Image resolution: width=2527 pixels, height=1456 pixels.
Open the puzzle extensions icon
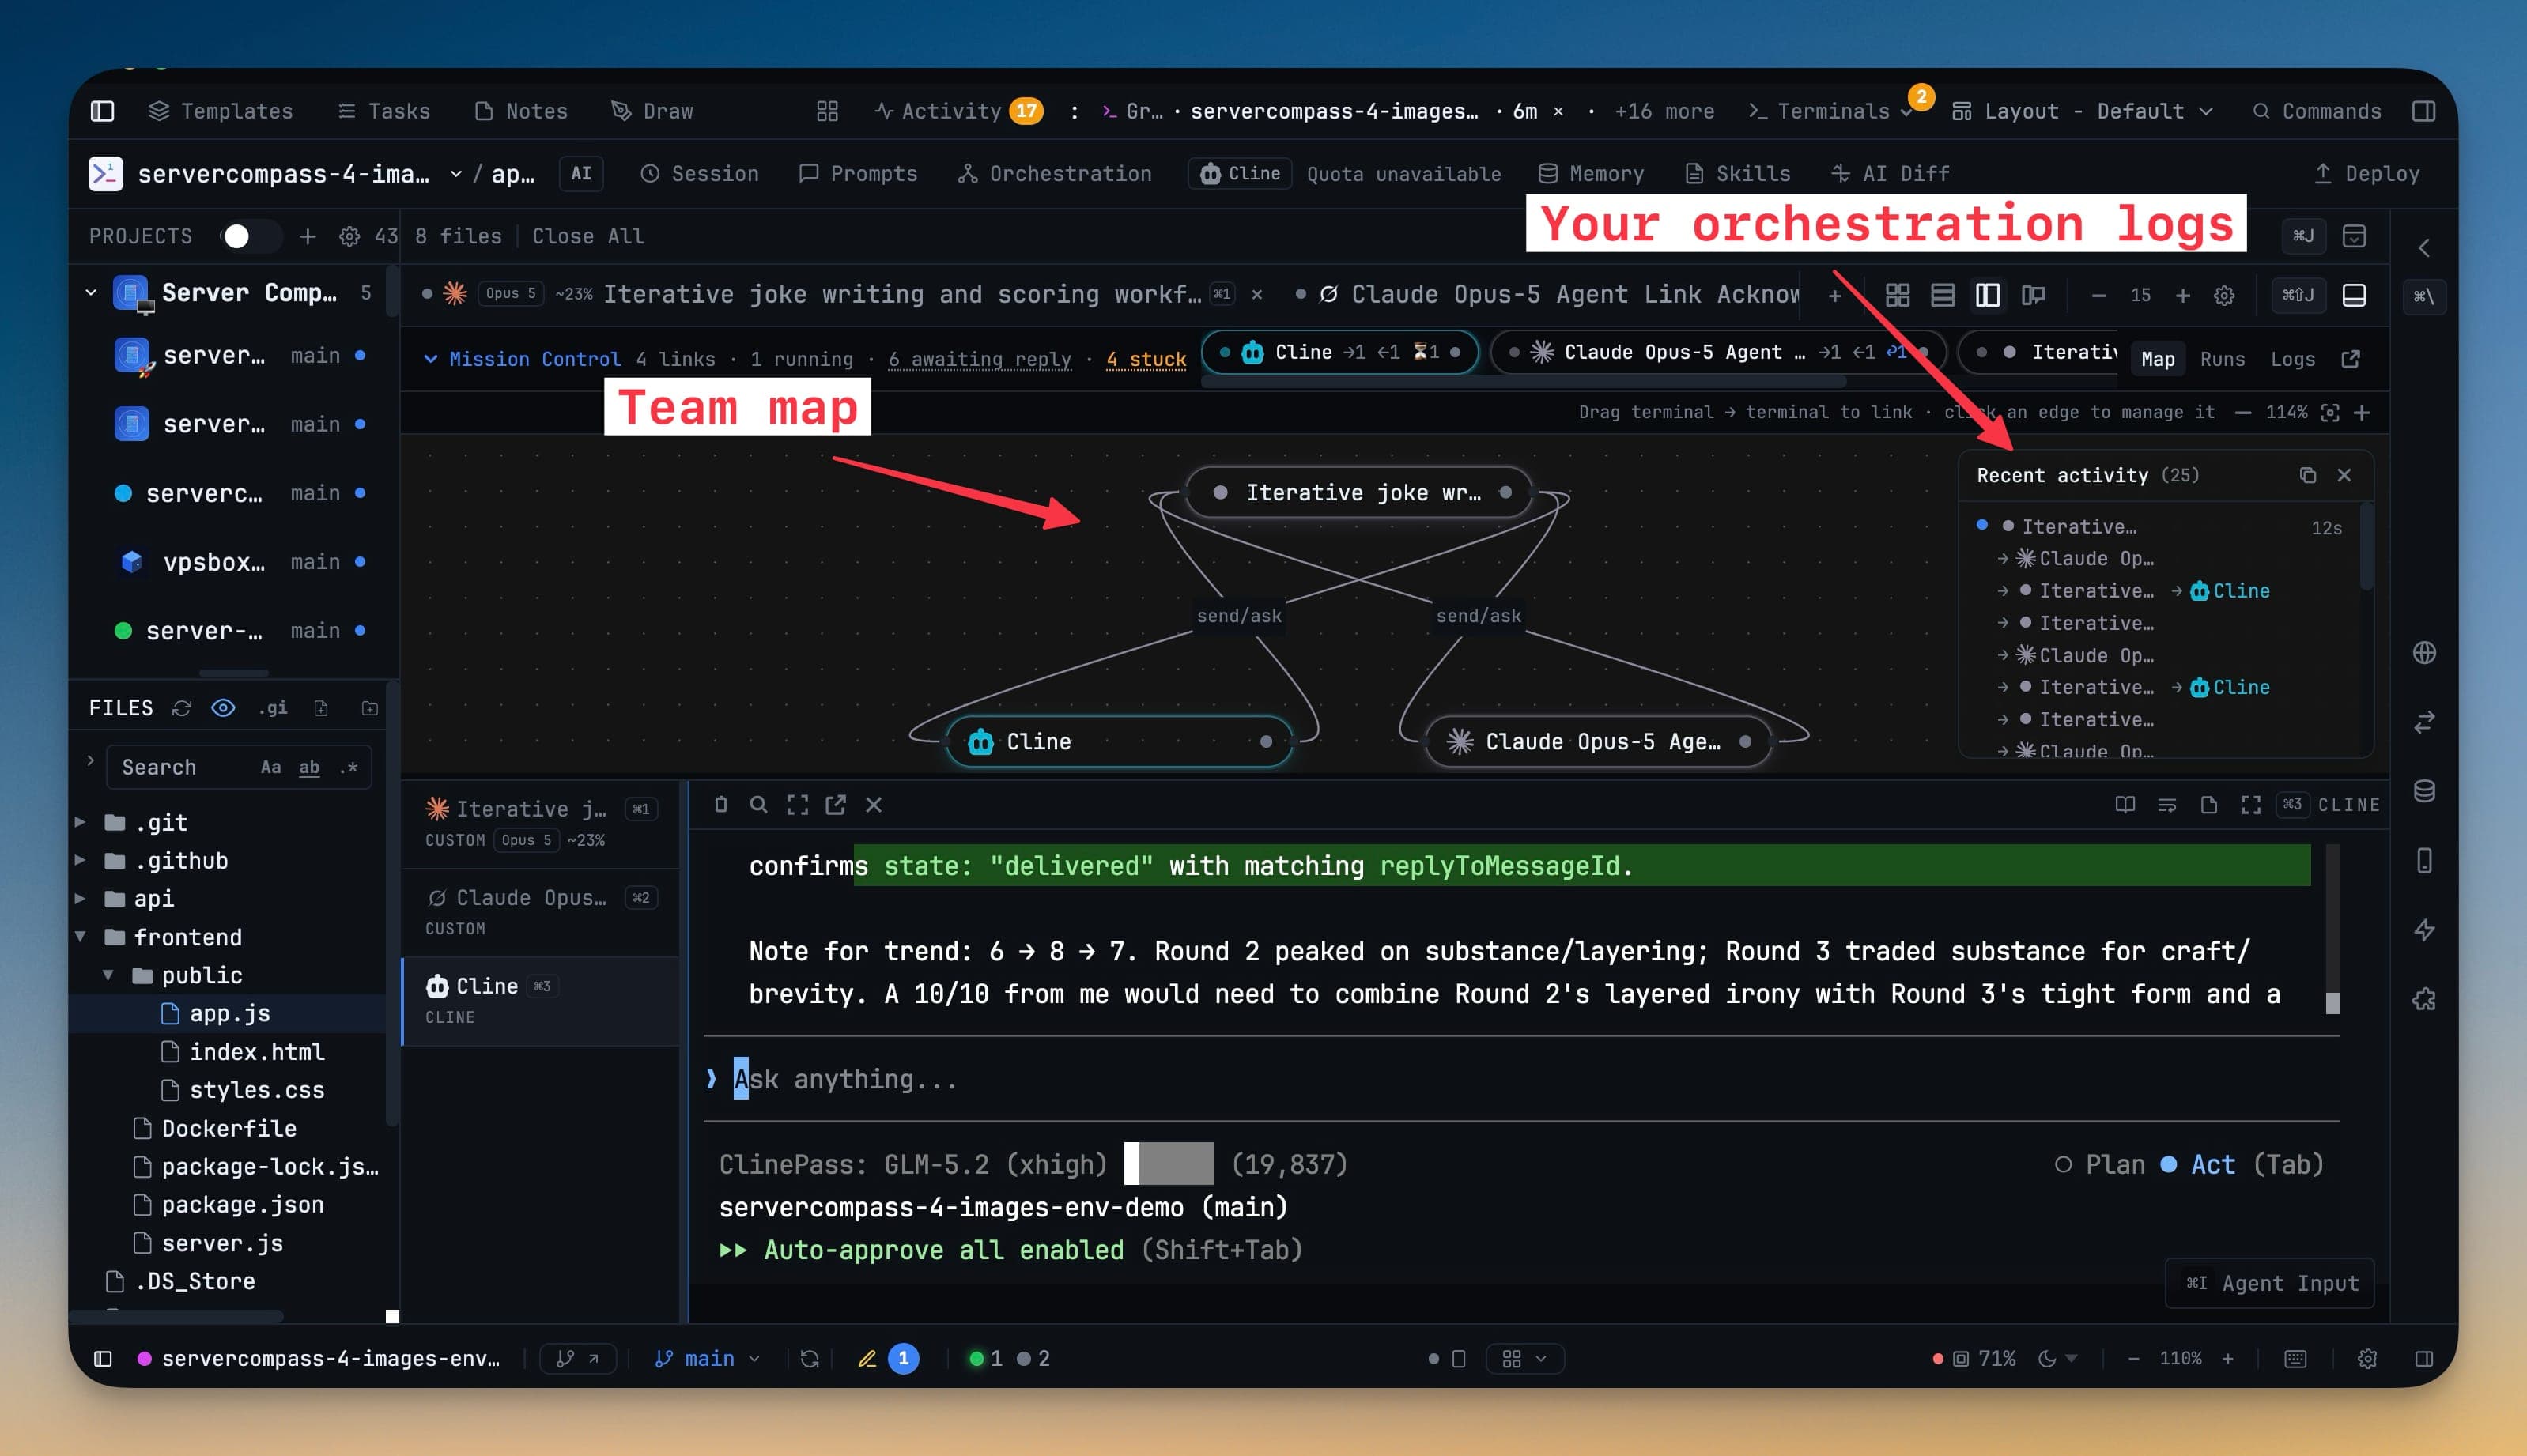pyautogui.click(x=2423, y=999)
